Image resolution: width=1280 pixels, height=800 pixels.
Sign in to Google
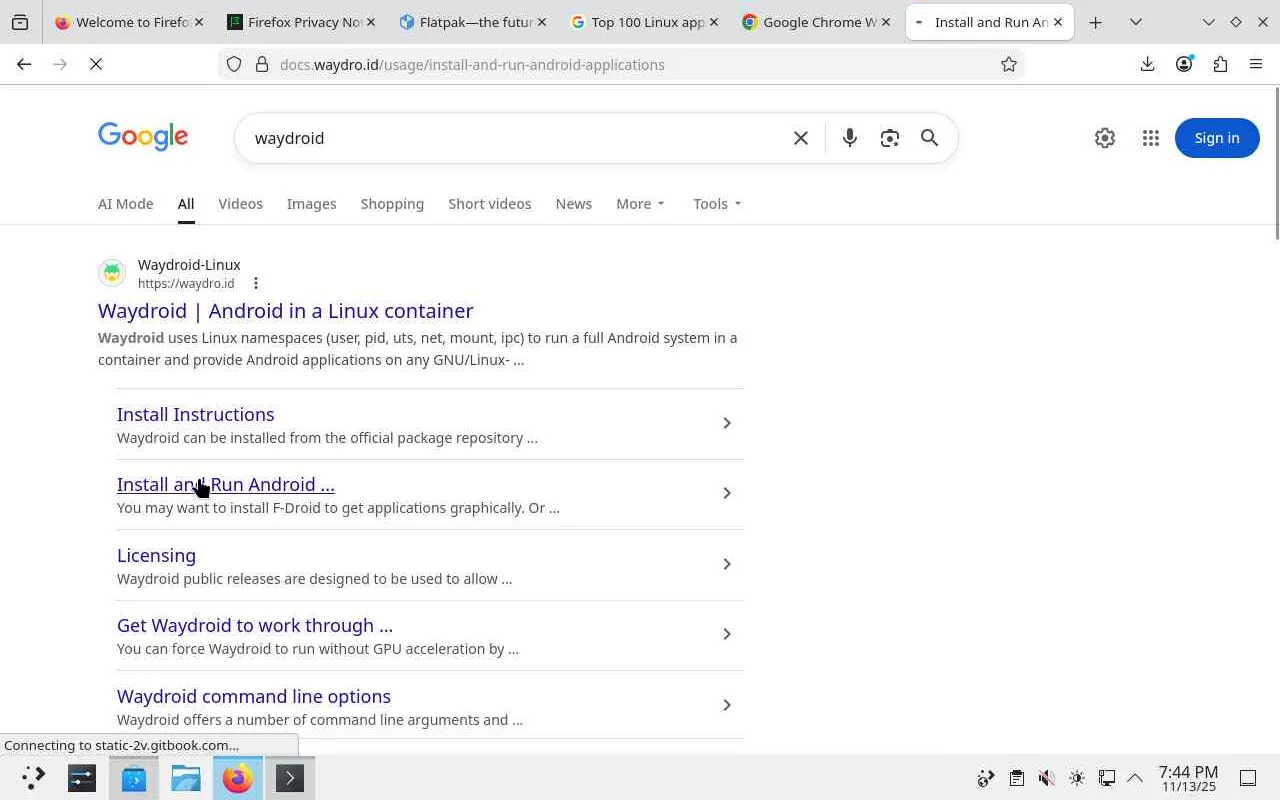tap(1217, 138)
